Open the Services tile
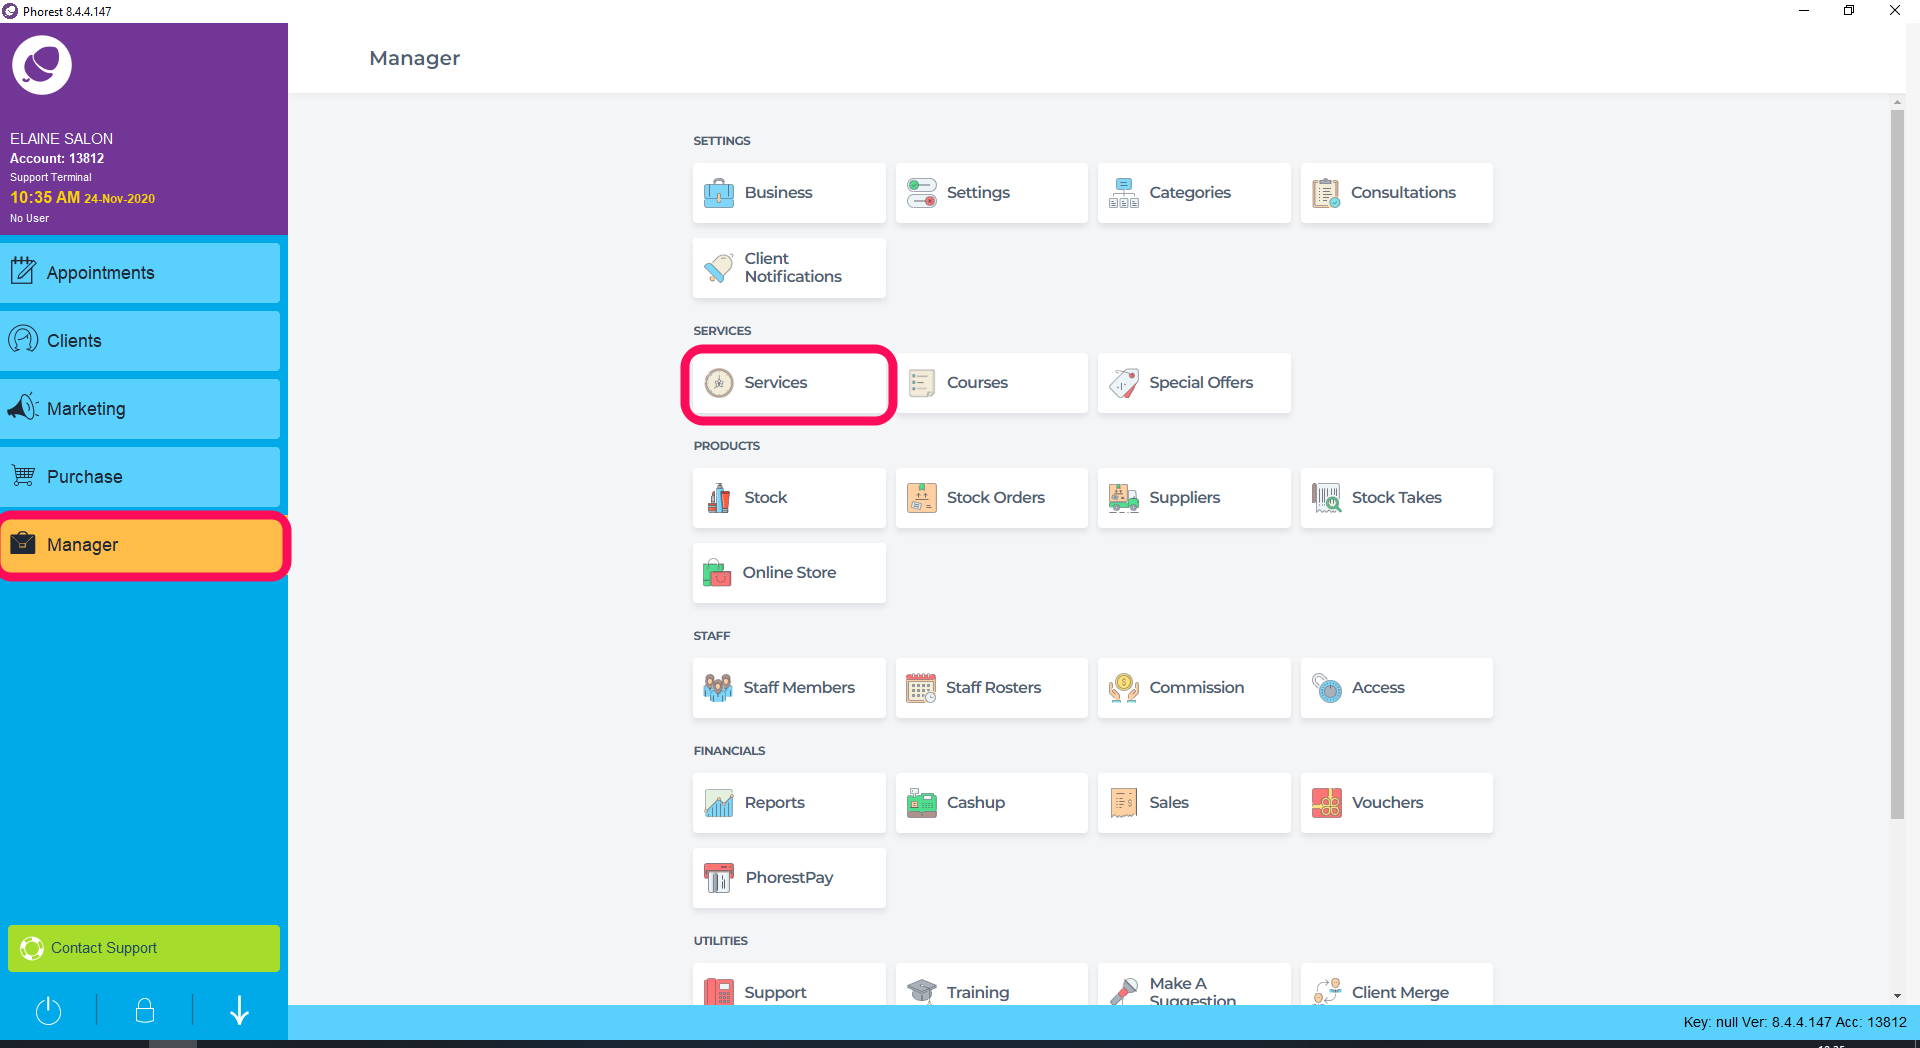This screenshot has height=1048, width=1920. point(789,383)
